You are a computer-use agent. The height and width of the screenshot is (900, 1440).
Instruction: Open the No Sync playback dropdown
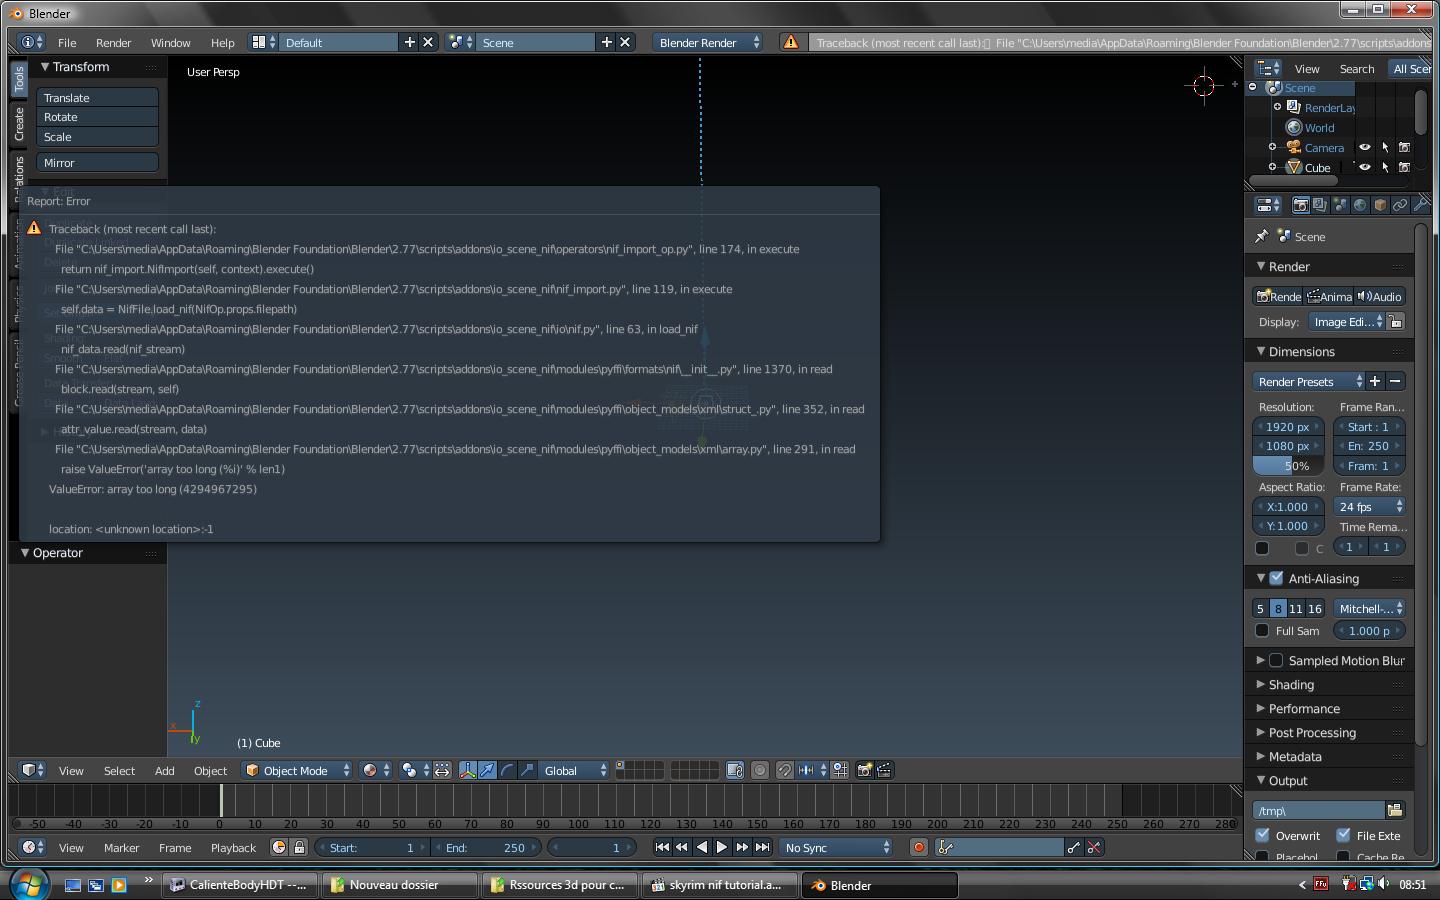pyautogui.click(x=836, y=847)
